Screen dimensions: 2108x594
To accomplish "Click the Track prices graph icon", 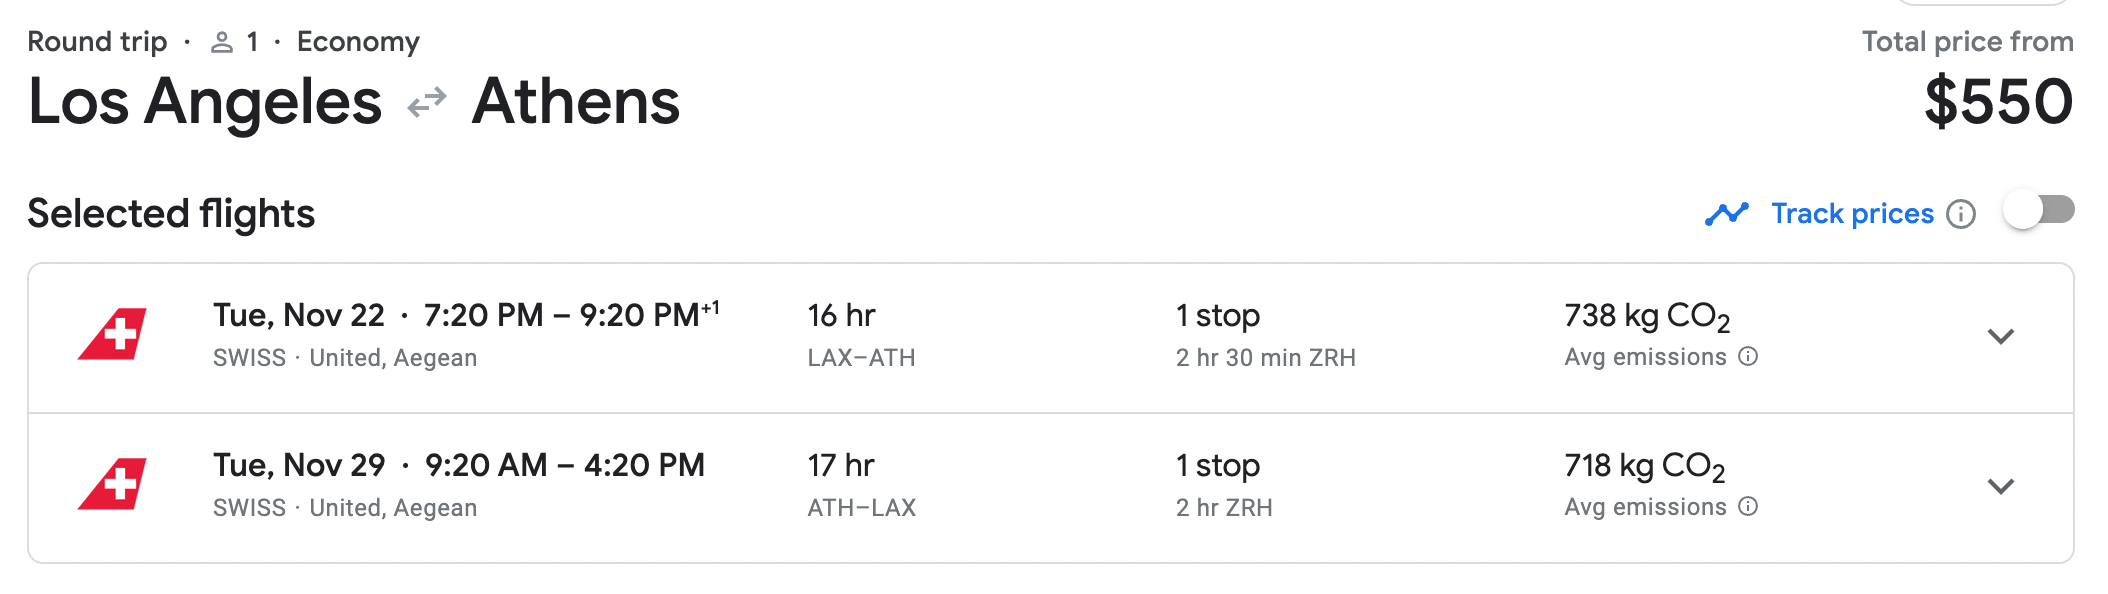I will tap(1727, 214).
